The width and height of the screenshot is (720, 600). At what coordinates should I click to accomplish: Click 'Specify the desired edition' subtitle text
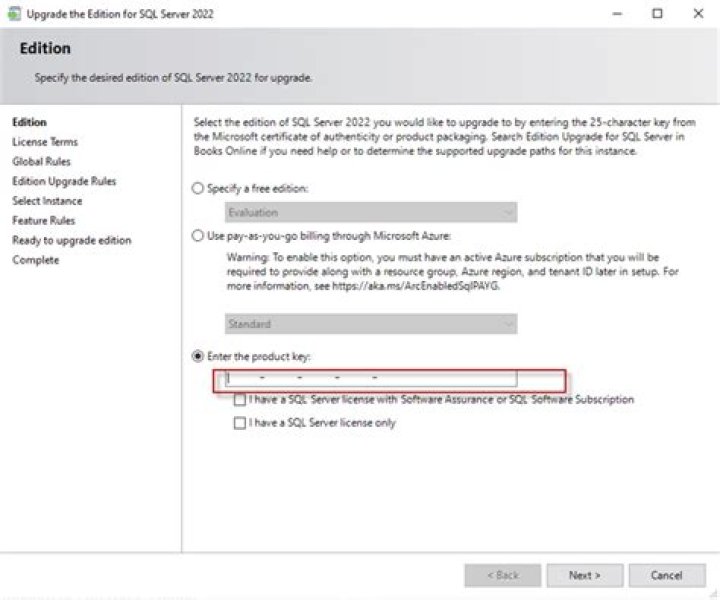click(x=173, y=78)
